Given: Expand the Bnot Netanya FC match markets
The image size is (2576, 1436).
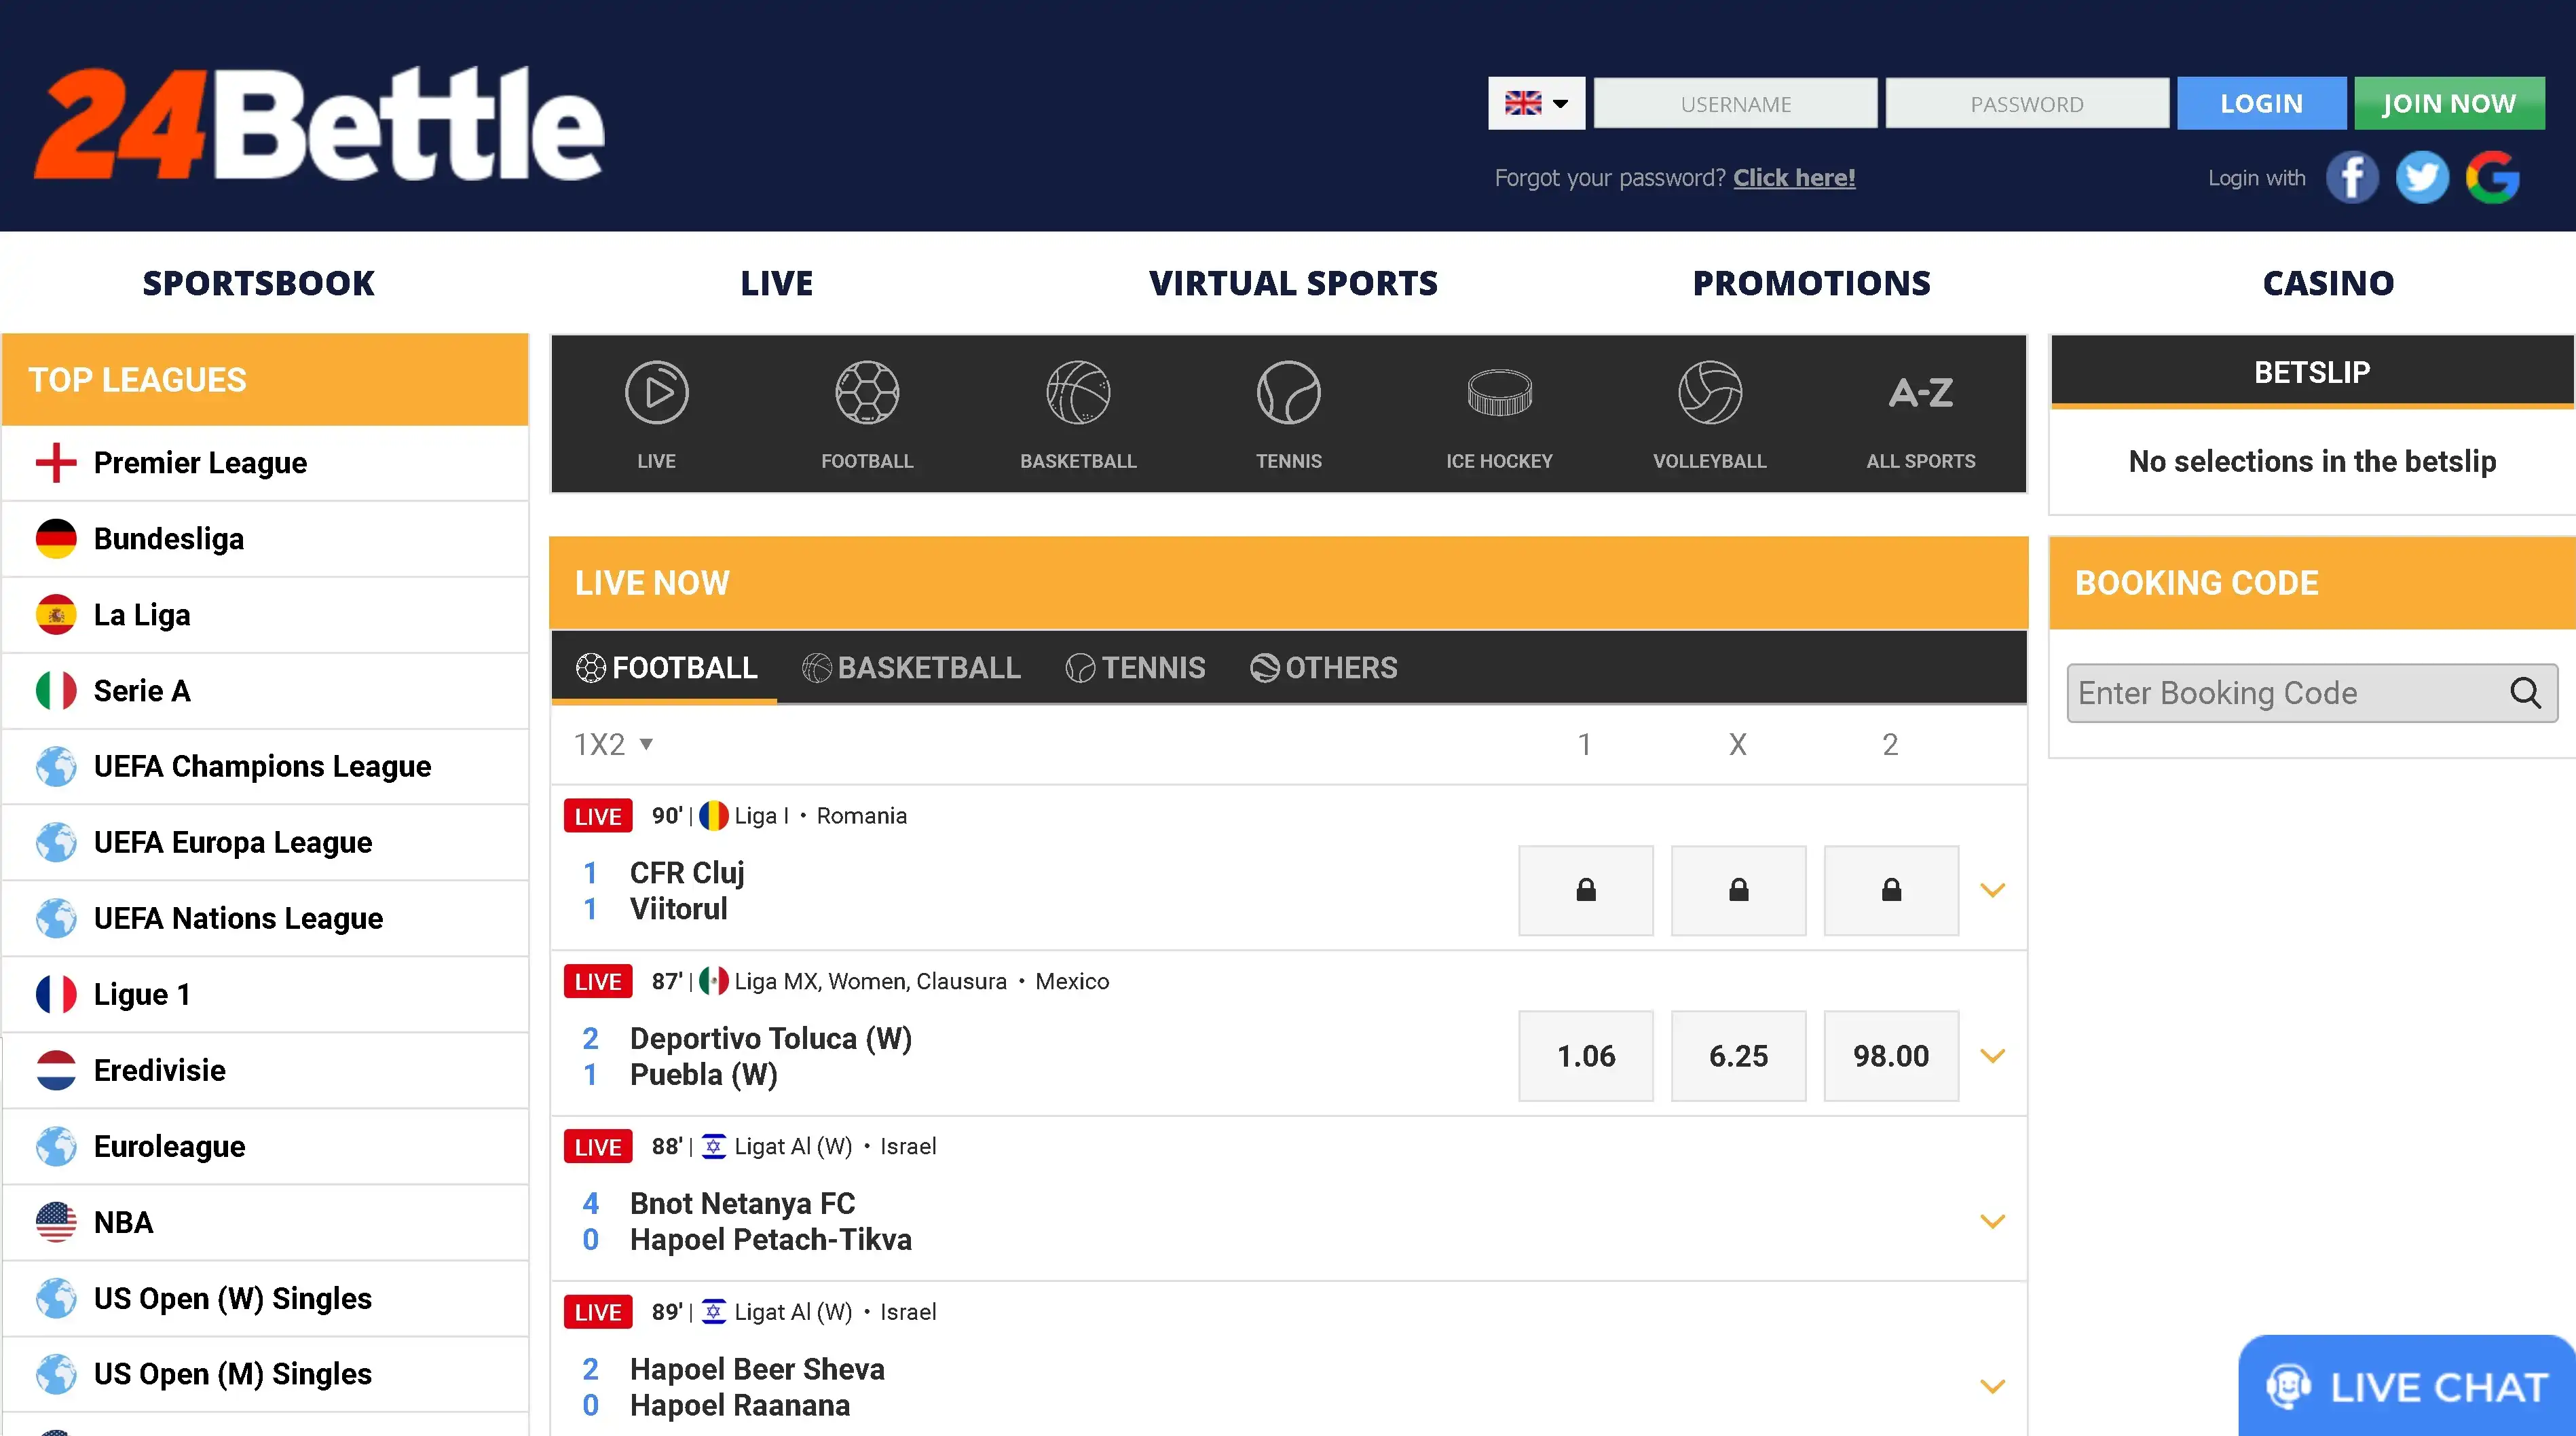Looking at the screenshot, I should 1992,1222.
